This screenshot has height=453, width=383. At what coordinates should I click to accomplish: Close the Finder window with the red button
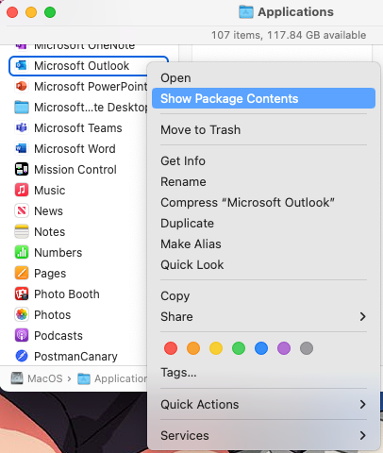point(12,12)
